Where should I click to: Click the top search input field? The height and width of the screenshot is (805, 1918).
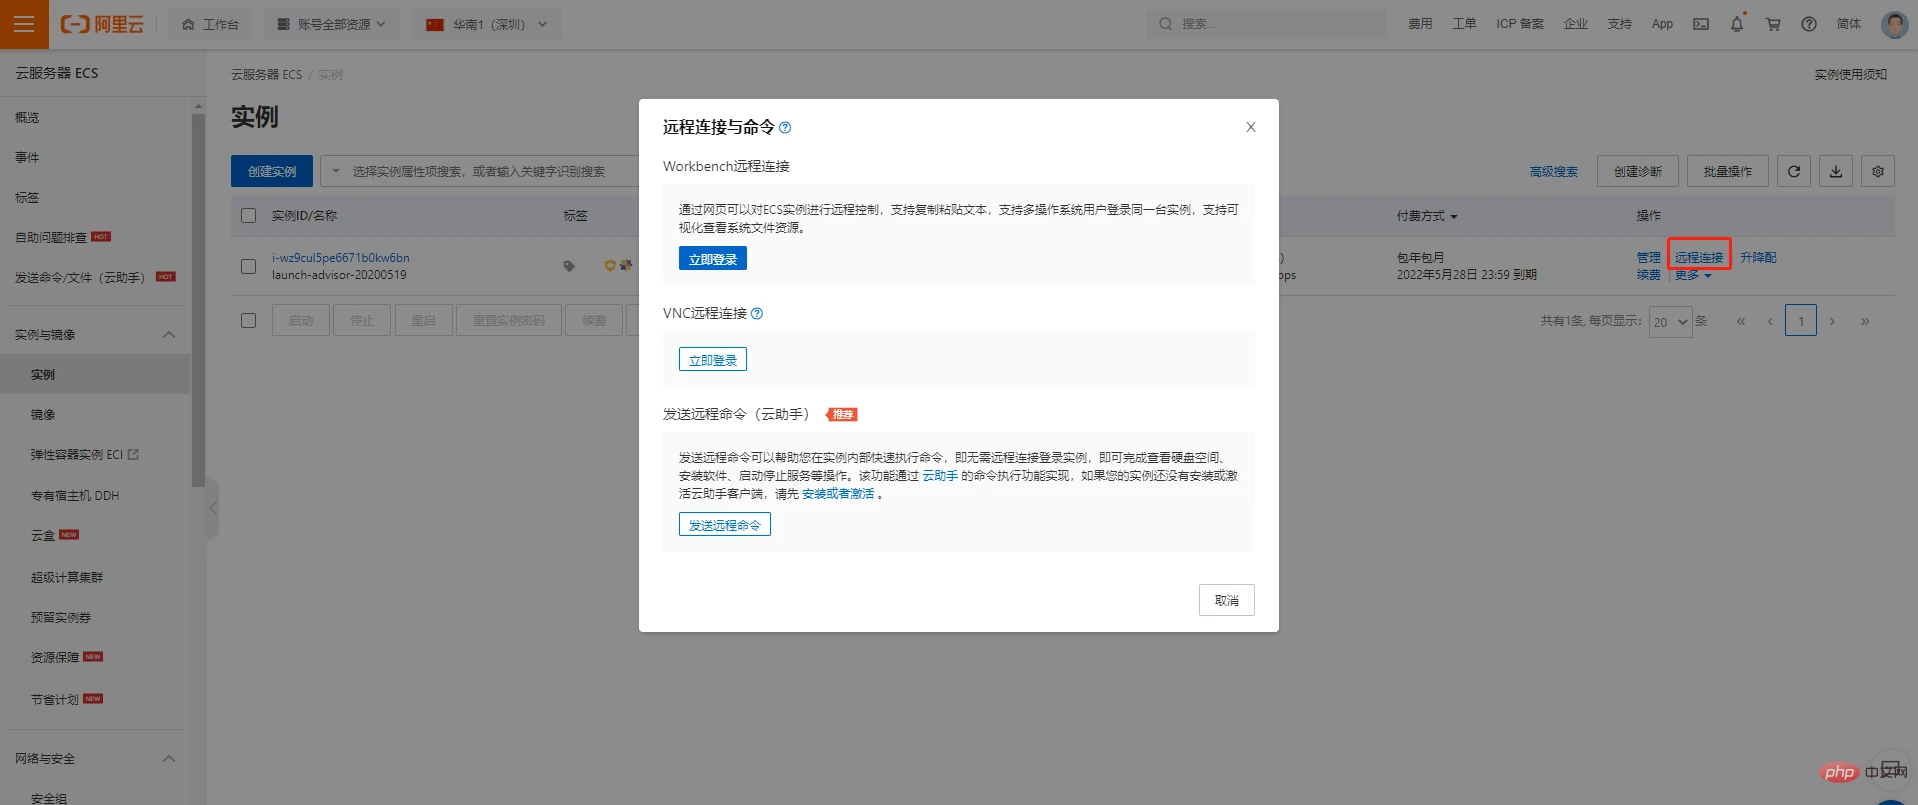tap(1267, 24)
